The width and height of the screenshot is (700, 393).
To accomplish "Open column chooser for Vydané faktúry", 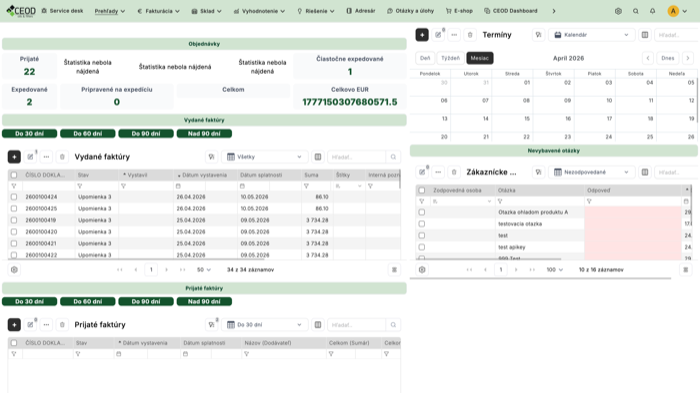I will click(318, 157).
